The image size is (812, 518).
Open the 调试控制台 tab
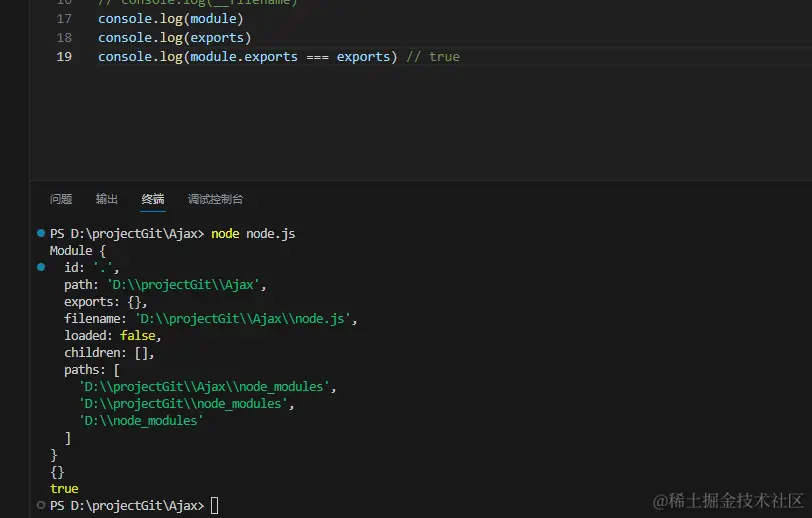pos(215,199)
